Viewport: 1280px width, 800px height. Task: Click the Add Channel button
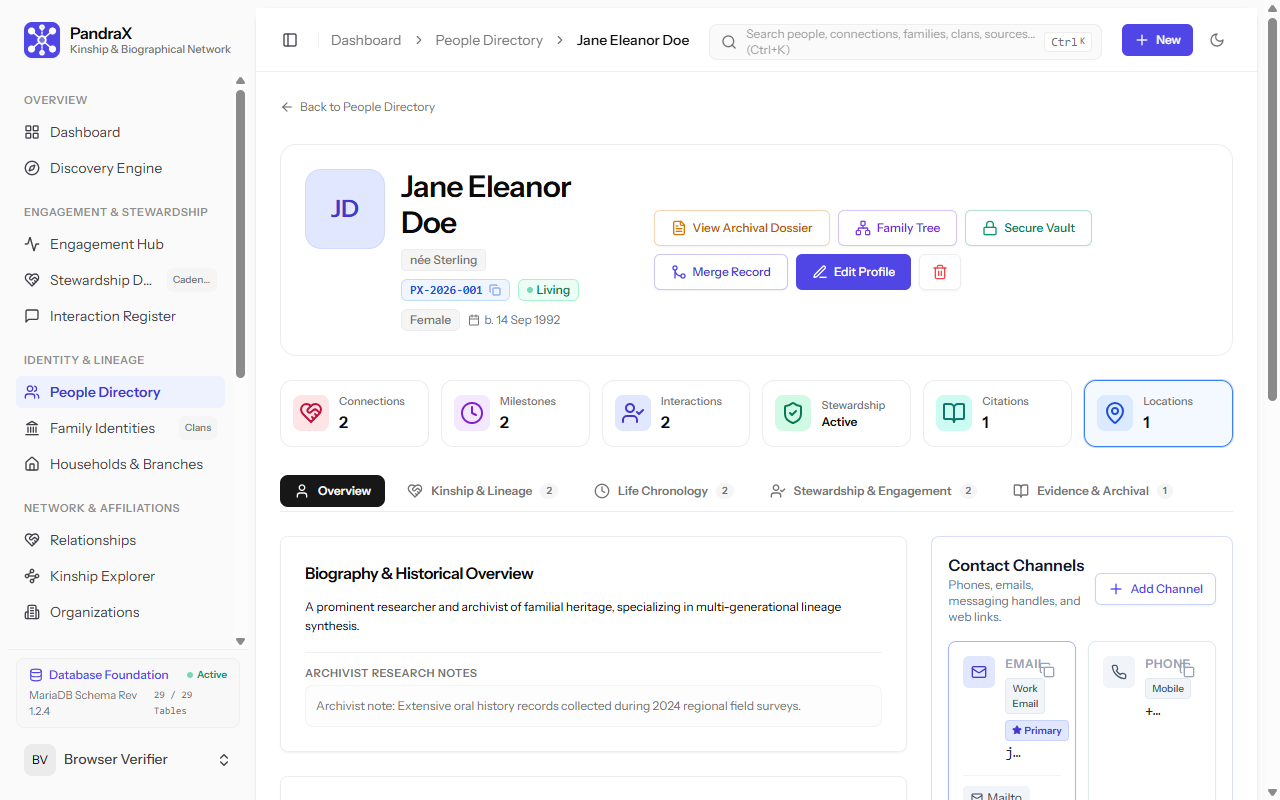1155,589
